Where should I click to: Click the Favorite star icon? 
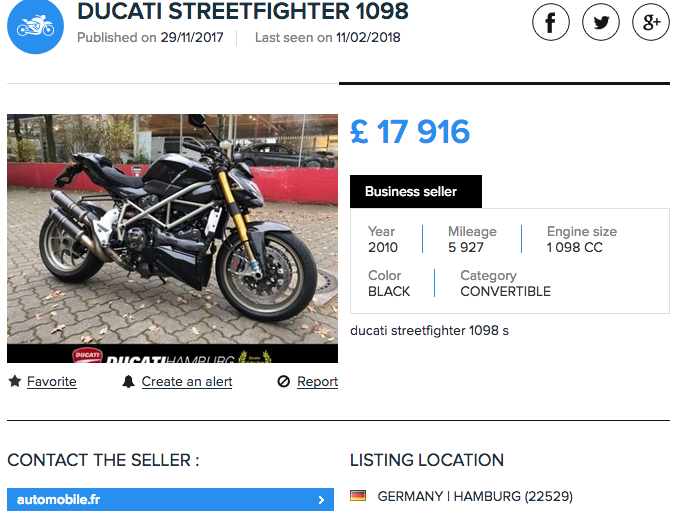click(x=15, y=381)
